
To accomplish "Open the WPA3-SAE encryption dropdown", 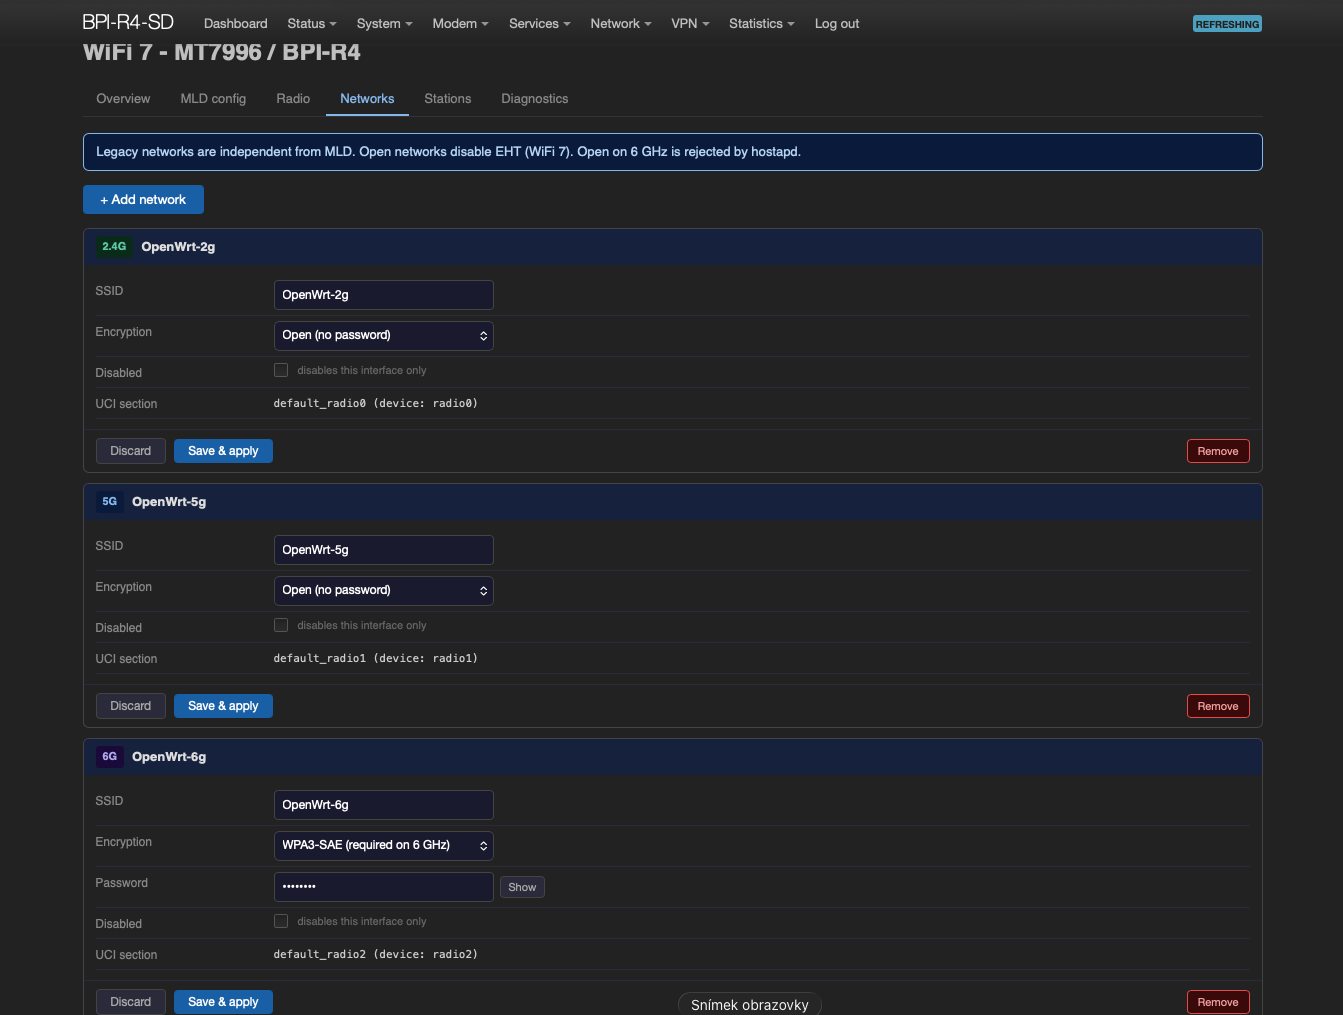I will (x=384, y=845).
